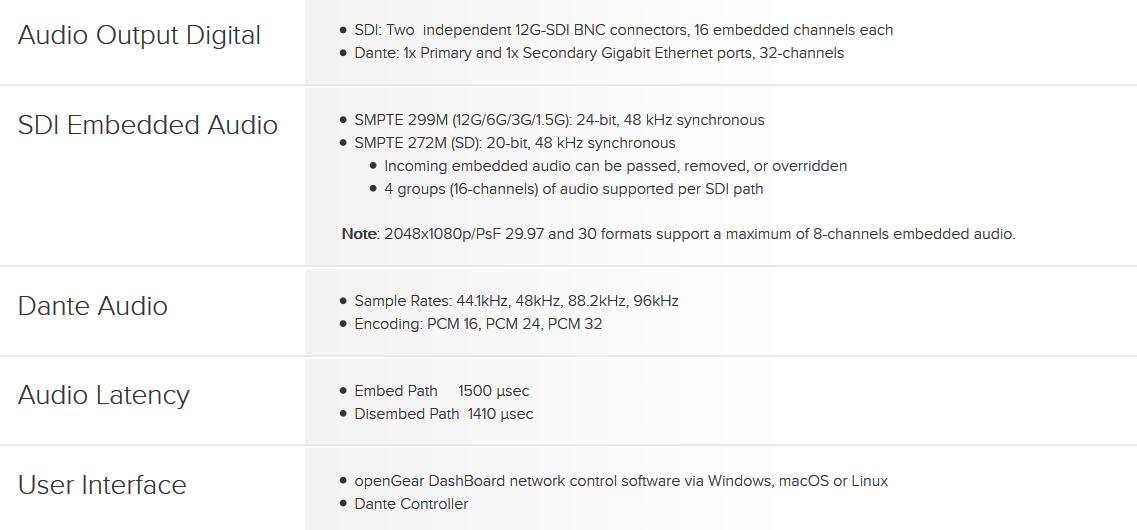
Task: Click the User Interface section heading
Action: coord(102,485)
